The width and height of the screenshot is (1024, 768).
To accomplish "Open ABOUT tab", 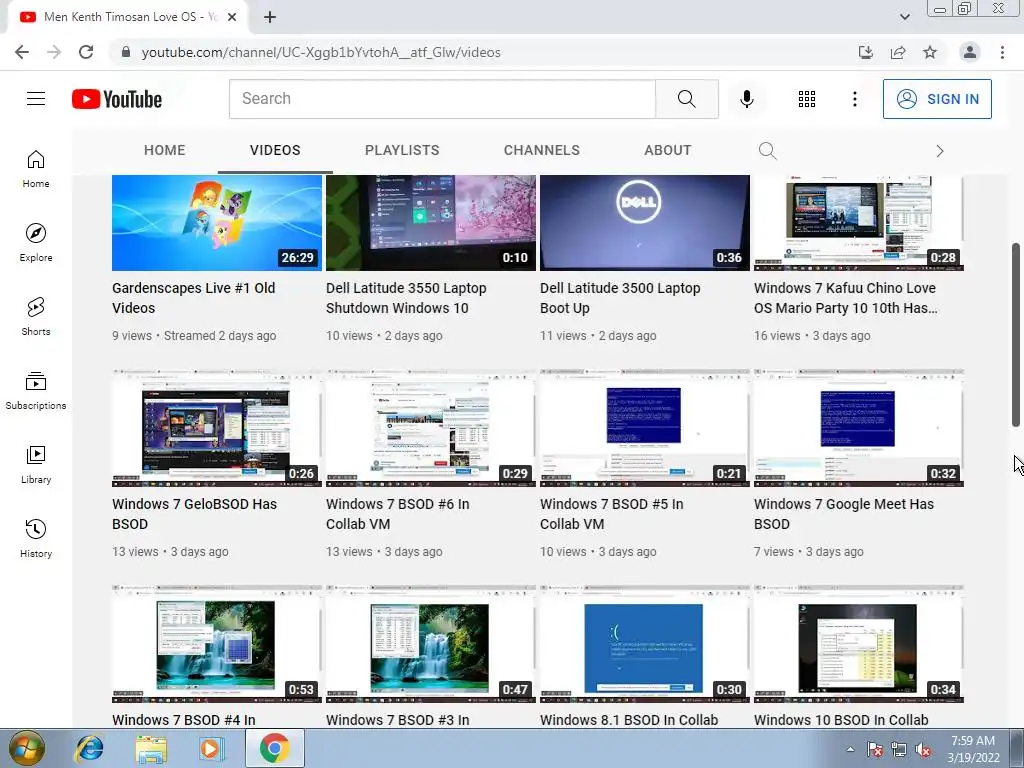I will click(x=667, y=150).
